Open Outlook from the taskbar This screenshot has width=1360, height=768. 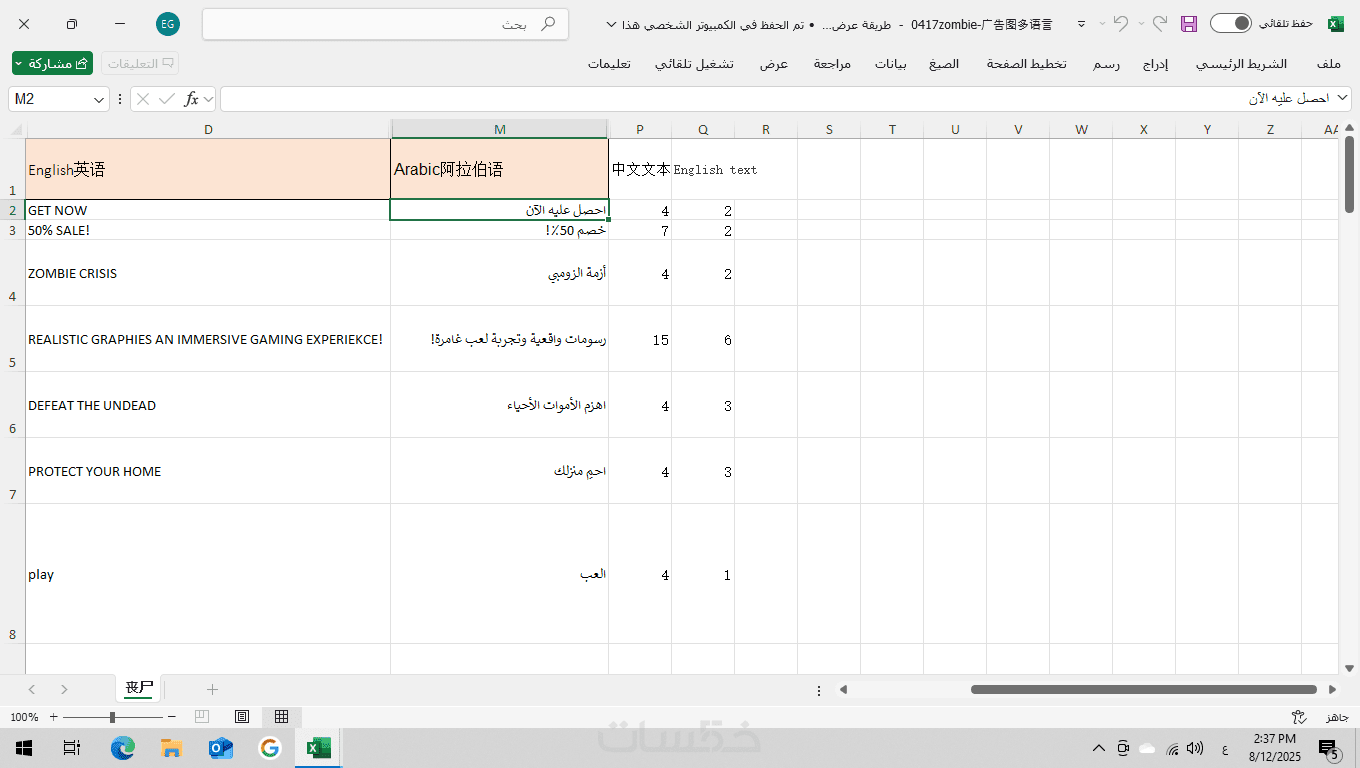[220, 748]
